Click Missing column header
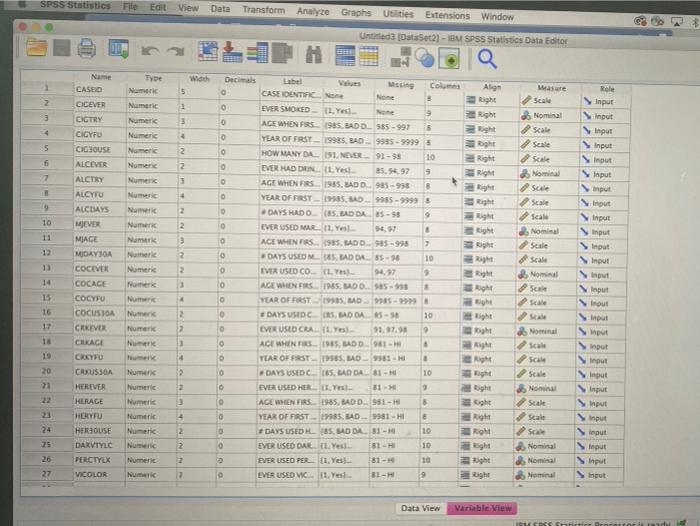The width and height of the screenshot is (700, 526). [400, 85]
